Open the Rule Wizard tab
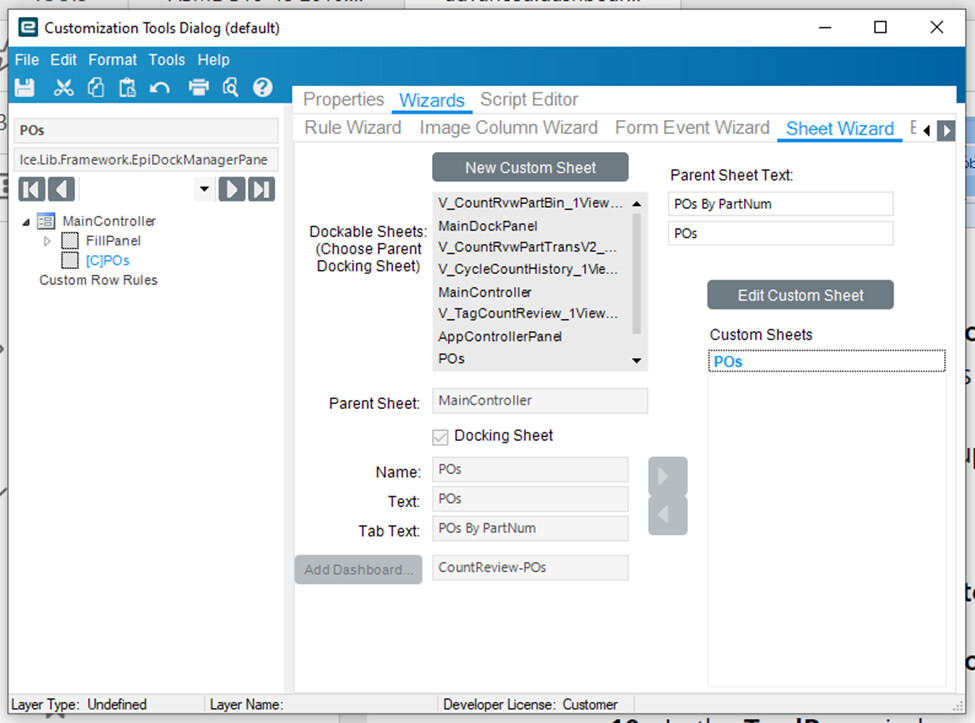975x723 pixels. [x=353, y=127]
